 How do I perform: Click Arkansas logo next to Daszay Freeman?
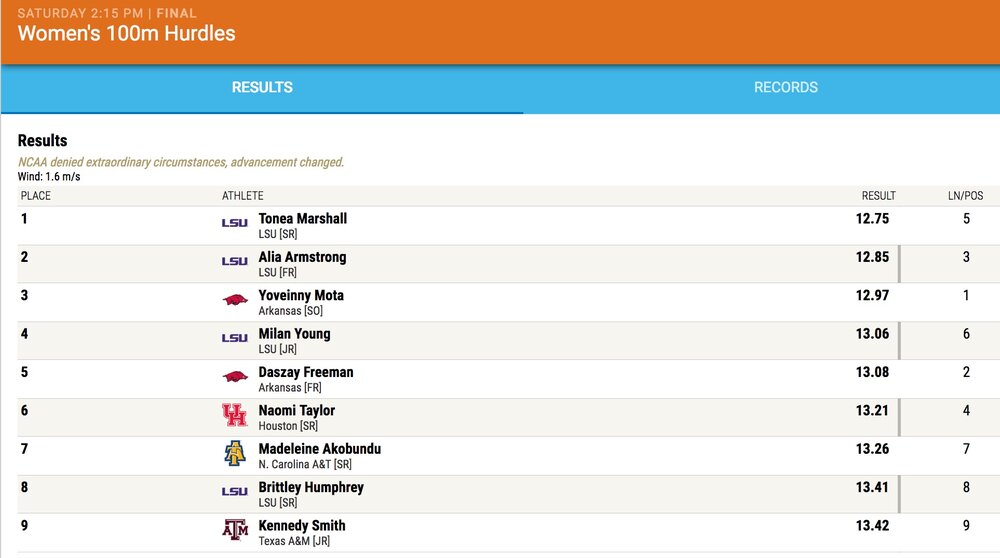234,376
